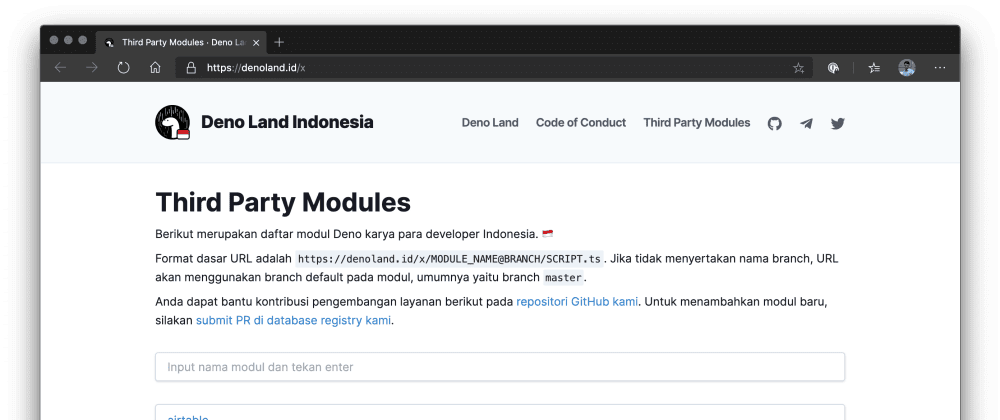Open the Code of Conduct nav link

[x=581, y=122]
